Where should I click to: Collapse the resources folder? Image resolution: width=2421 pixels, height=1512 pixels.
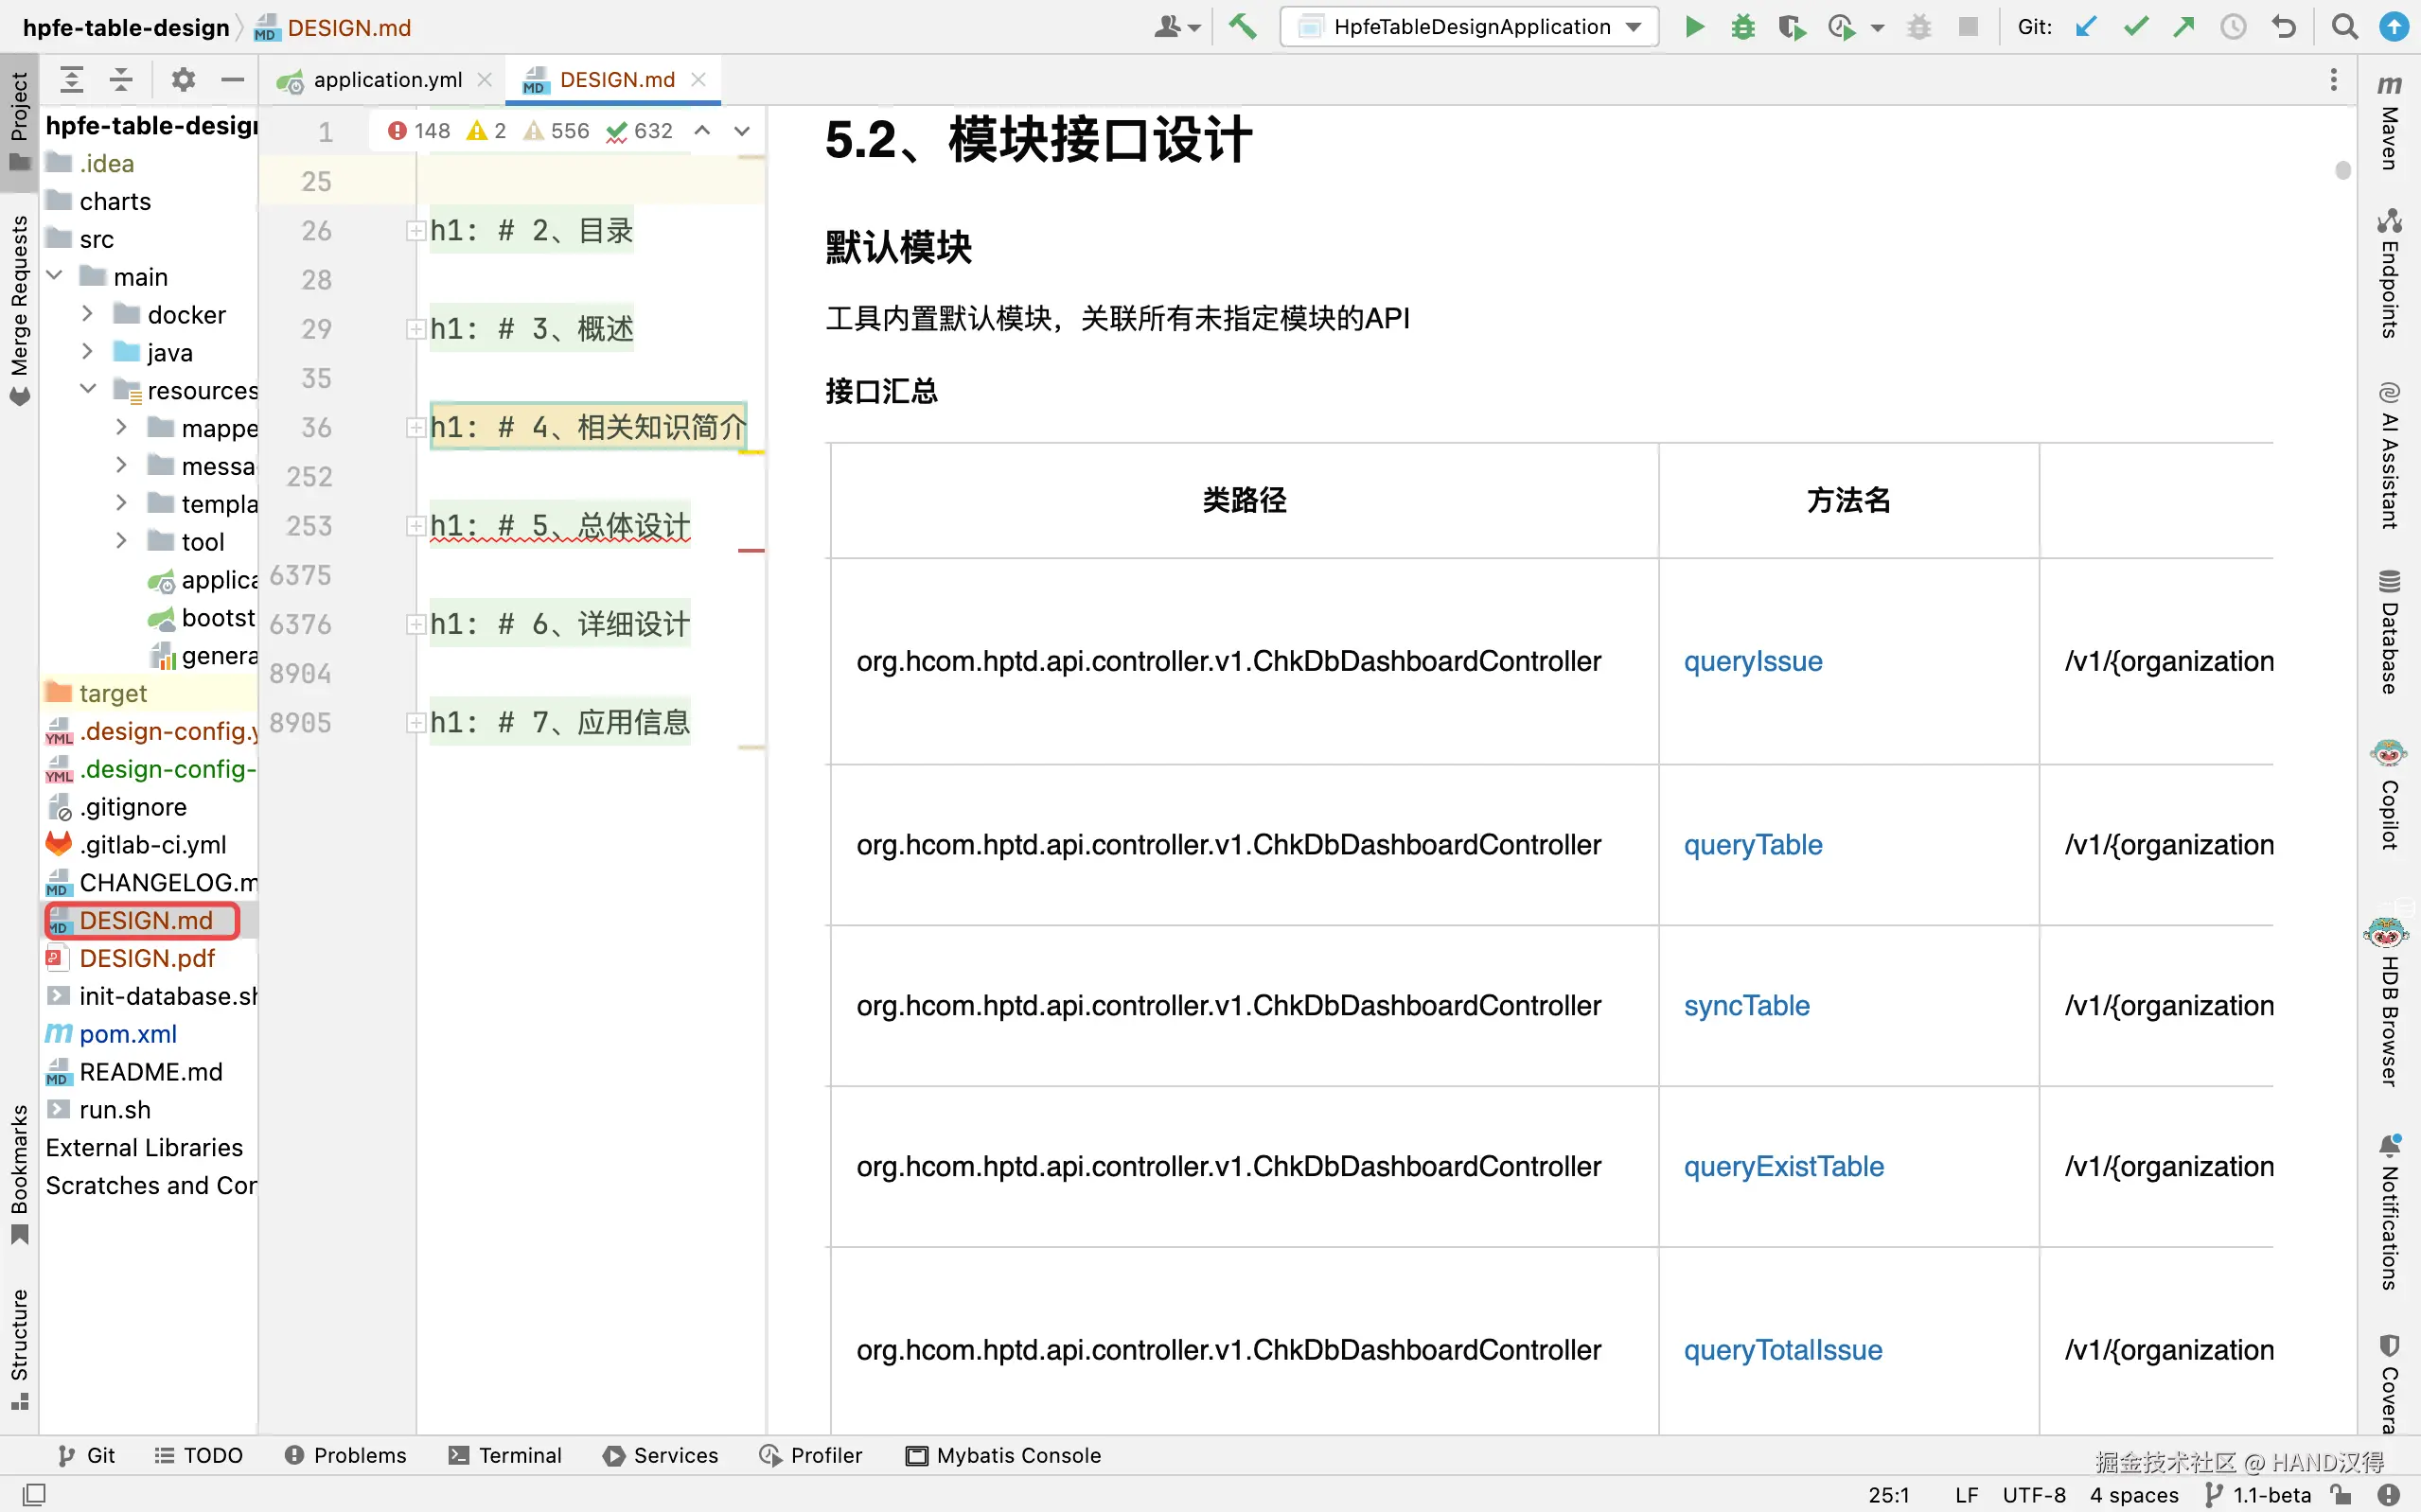(87, 389)
